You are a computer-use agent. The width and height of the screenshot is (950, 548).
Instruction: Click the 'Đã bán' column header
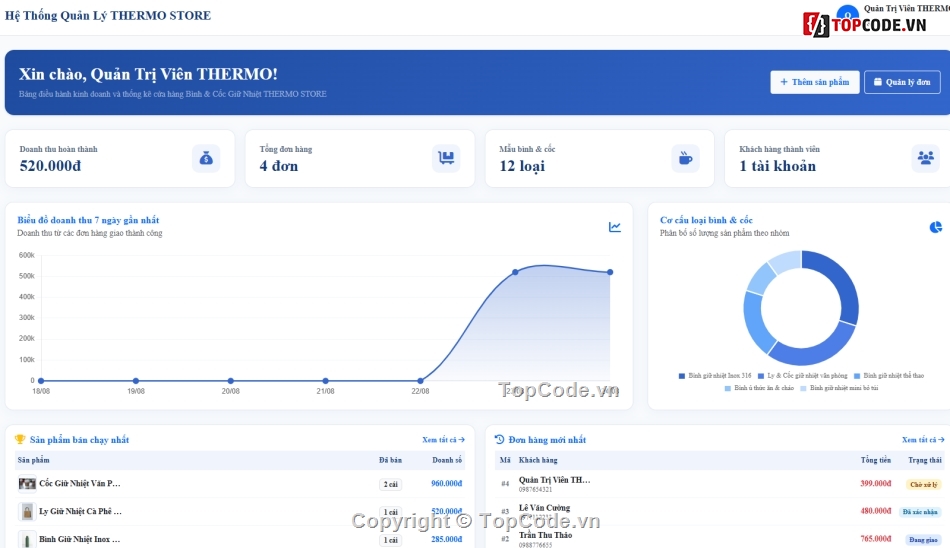[391, 460]
